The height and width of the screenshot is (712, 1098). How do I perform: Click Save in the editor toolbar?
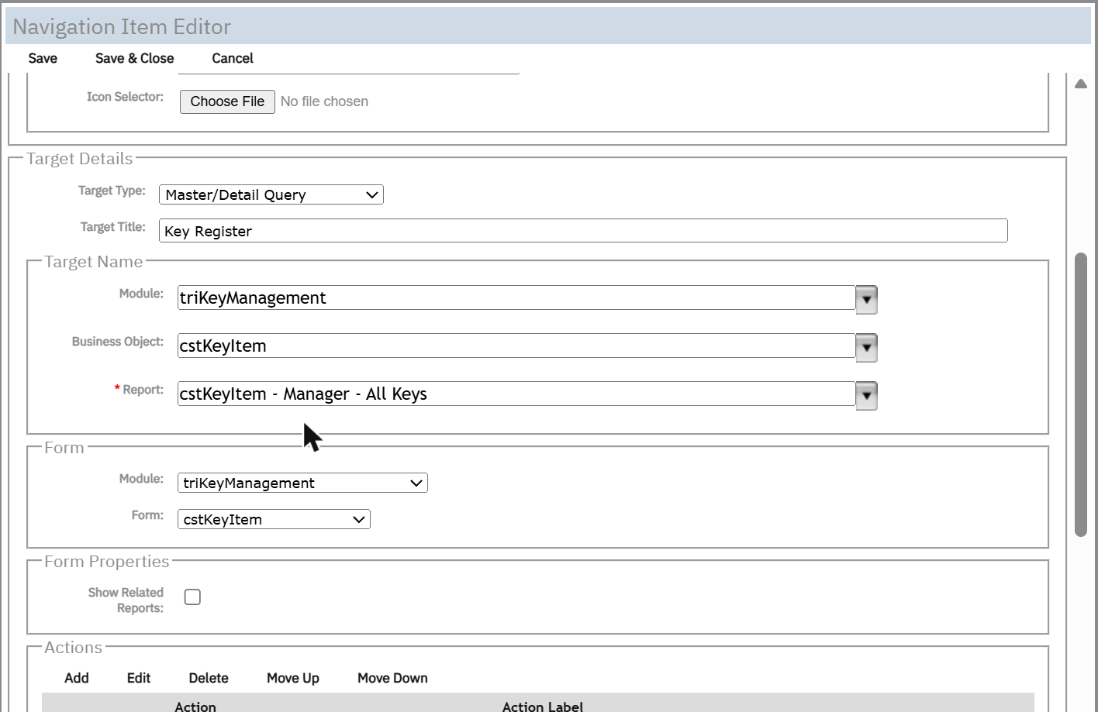(x=43, y=58)
